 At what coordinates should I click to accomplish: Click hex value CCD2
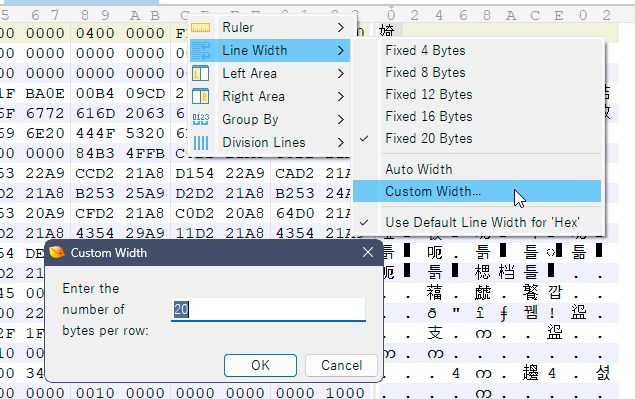tap(95, 173)
